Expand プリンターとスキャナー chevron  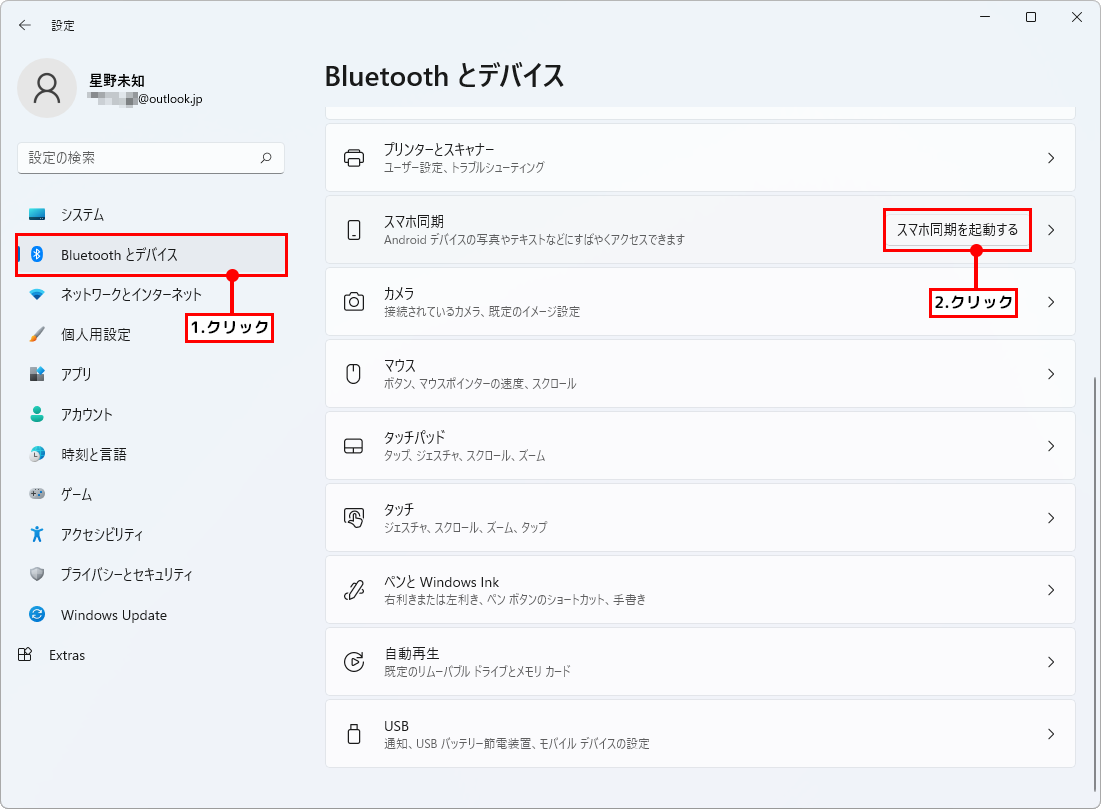tap(1051, 158)
